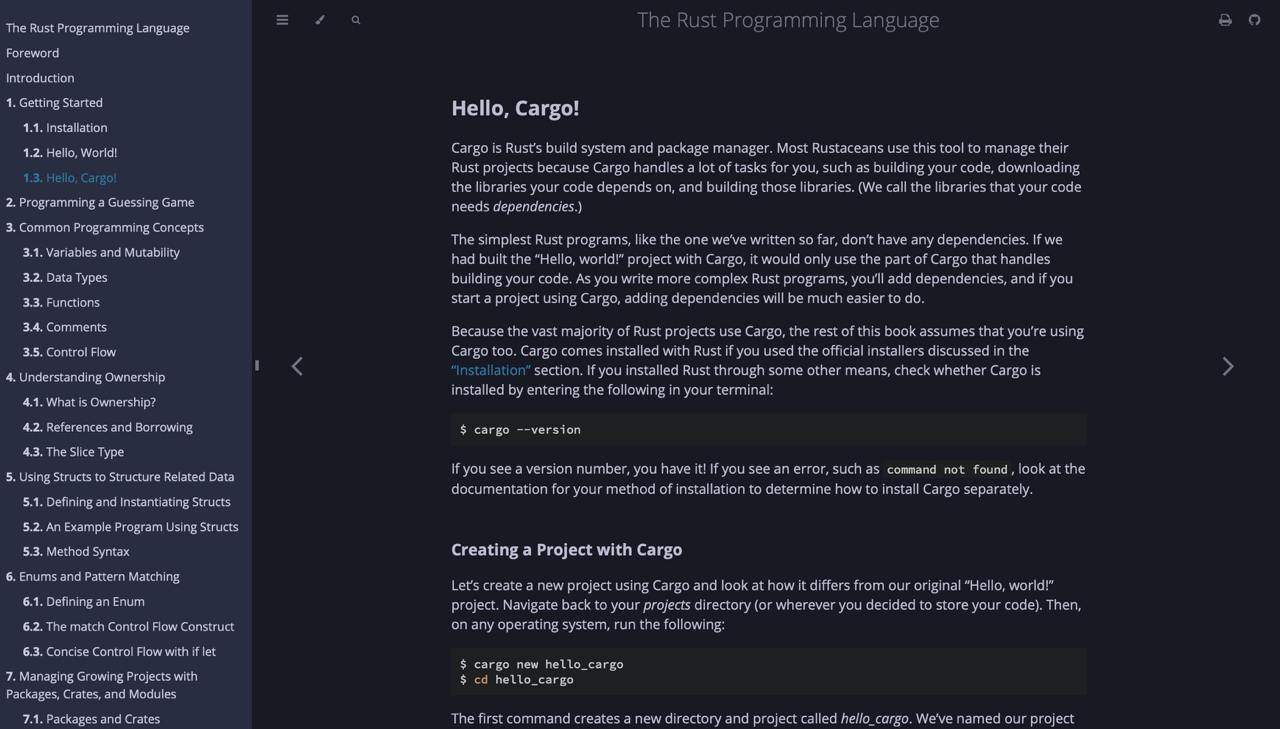Open the GitHub repository icon
The height and width of the screenshot is (729, 1280).
1254,20
